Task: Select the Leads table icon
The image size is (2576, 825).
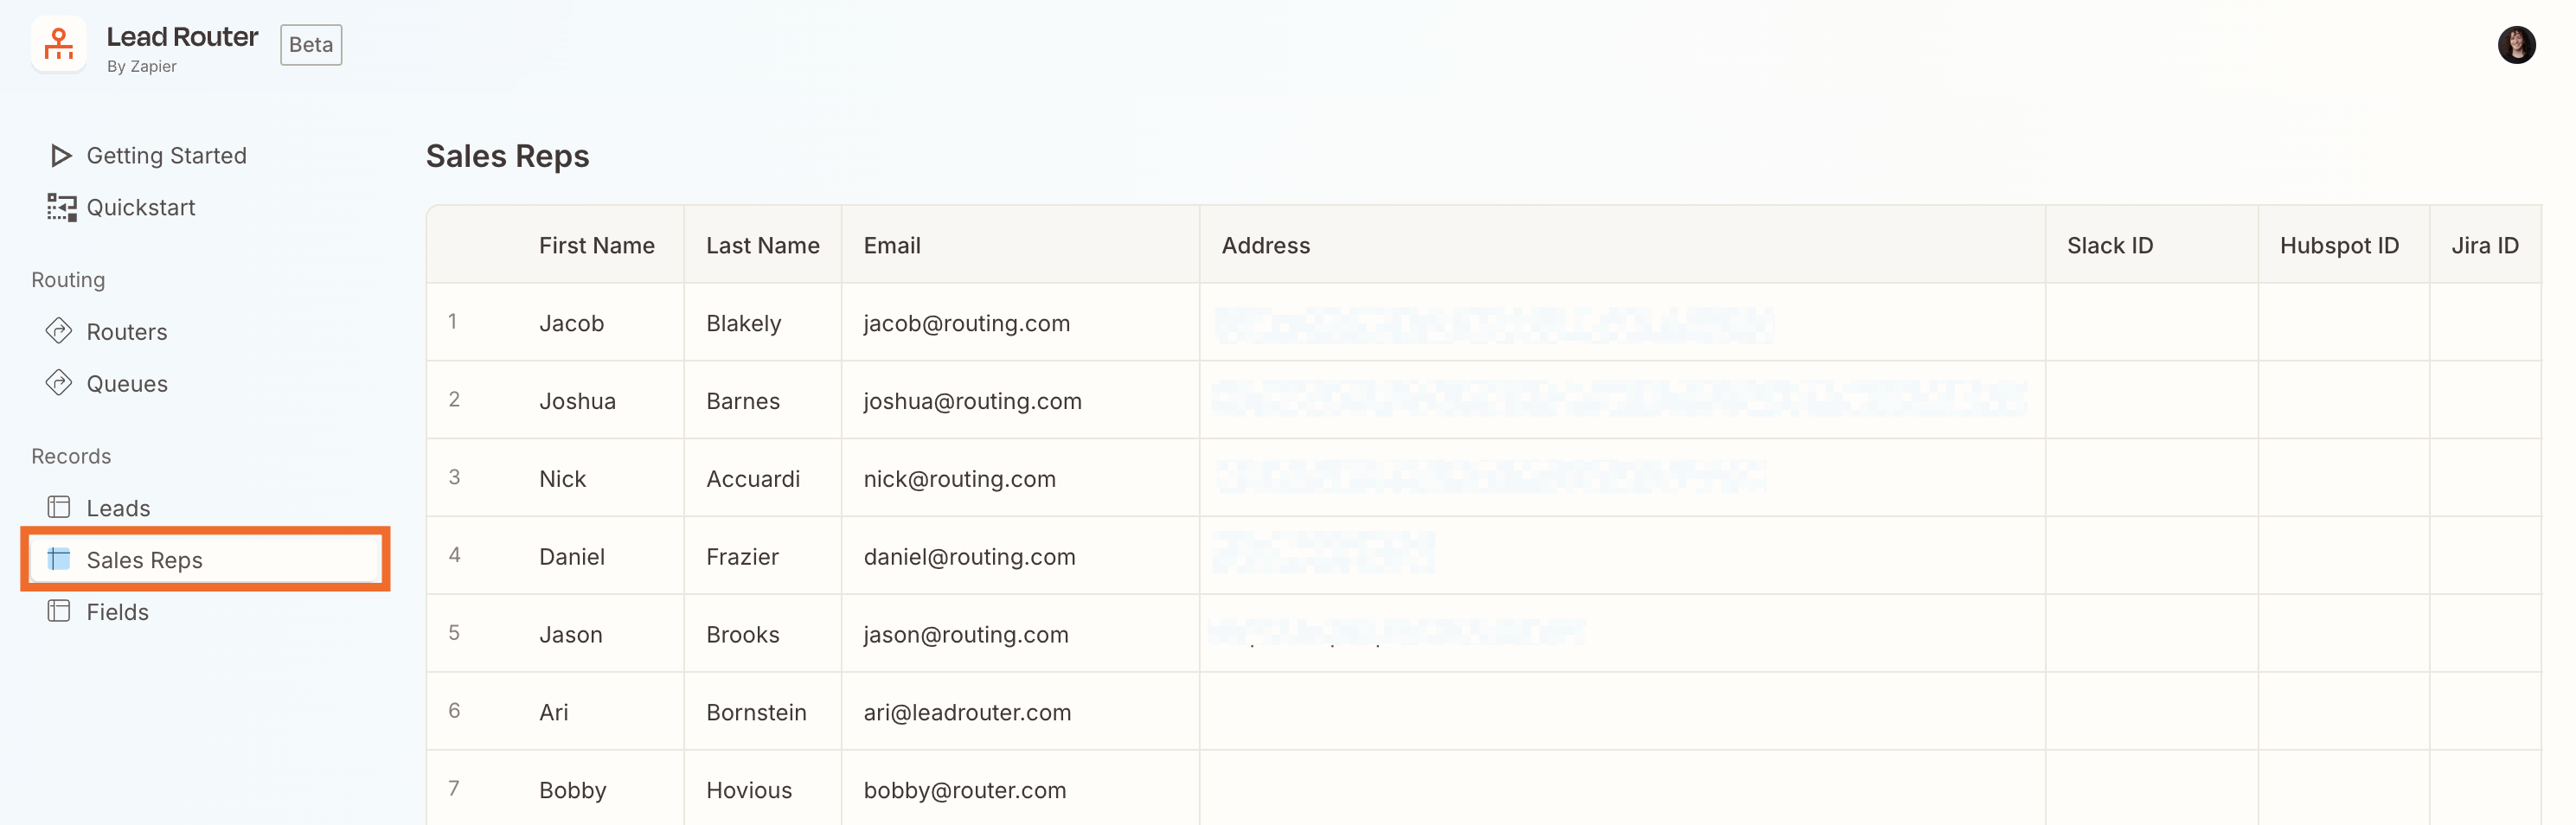Action: pyautogui.click(x=60, y=507)
